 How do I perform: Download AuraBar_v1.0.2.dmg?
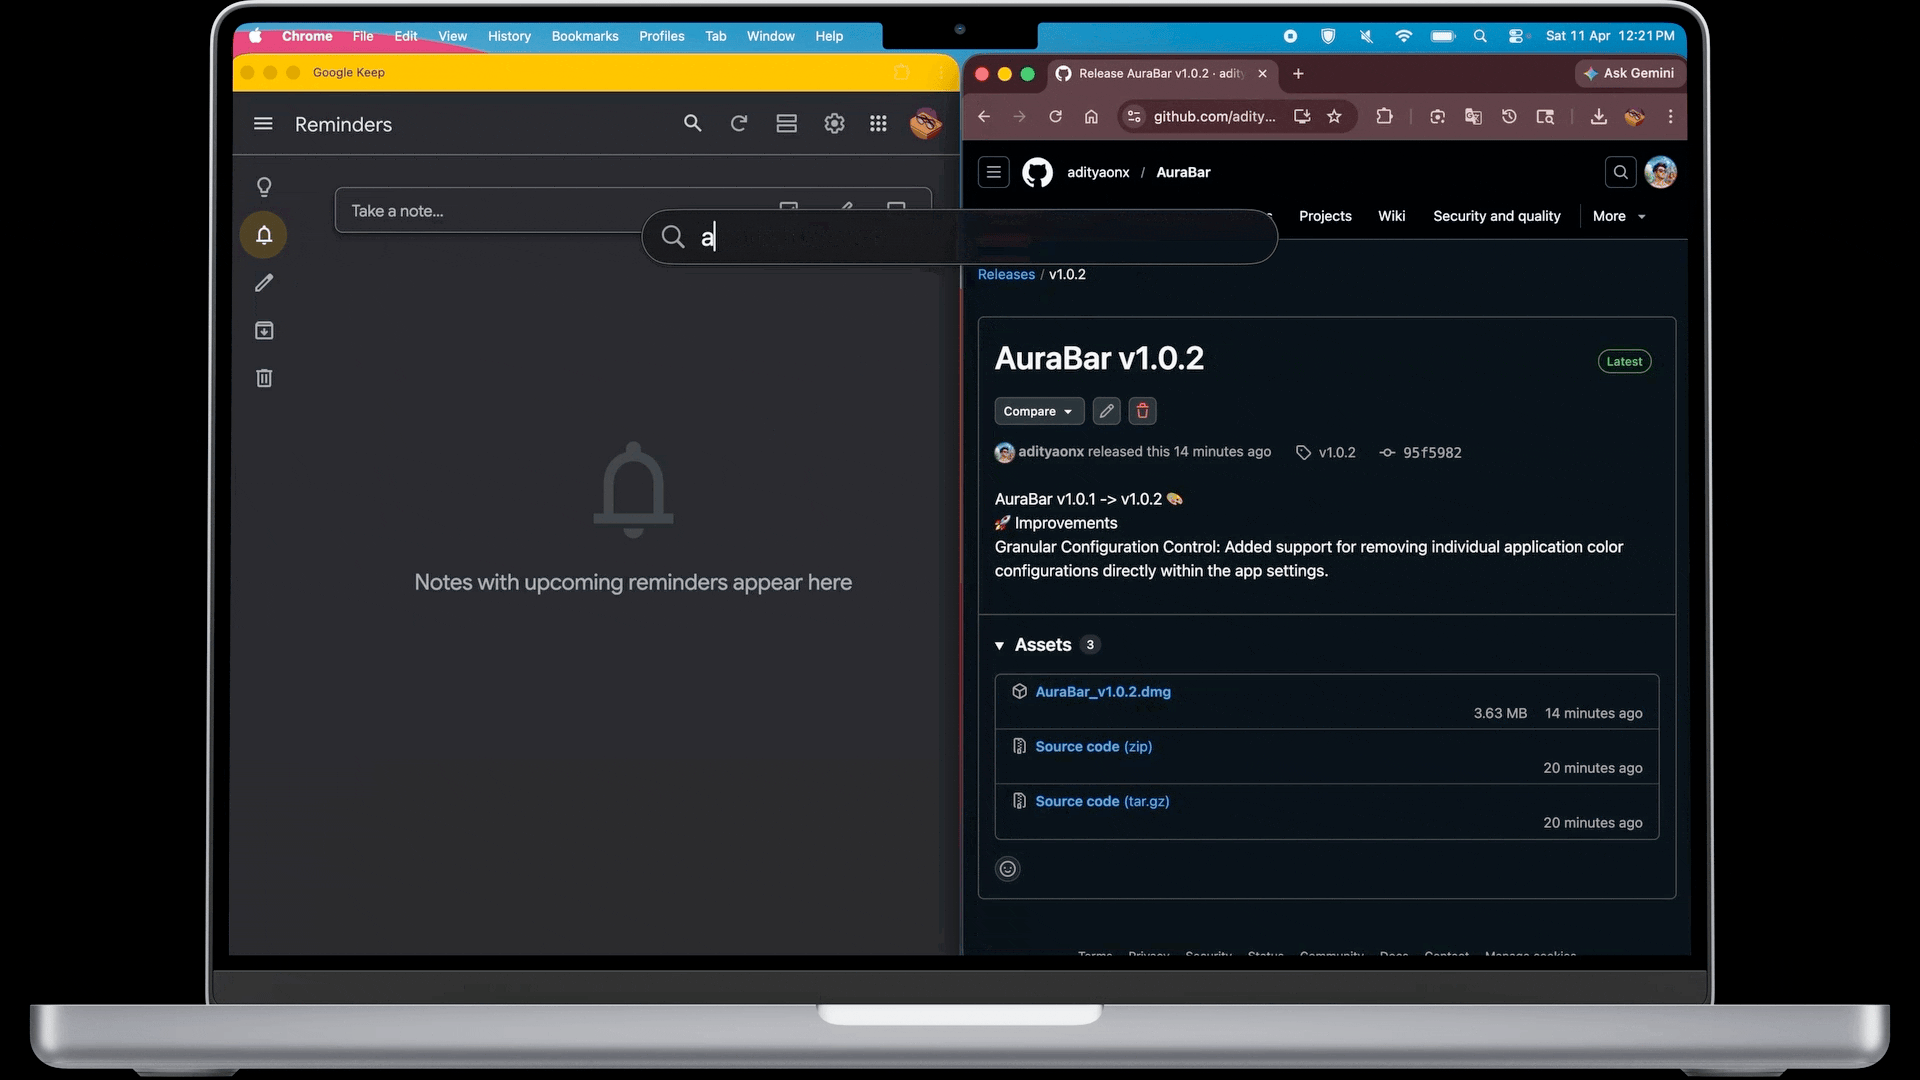coord(1103,692)
